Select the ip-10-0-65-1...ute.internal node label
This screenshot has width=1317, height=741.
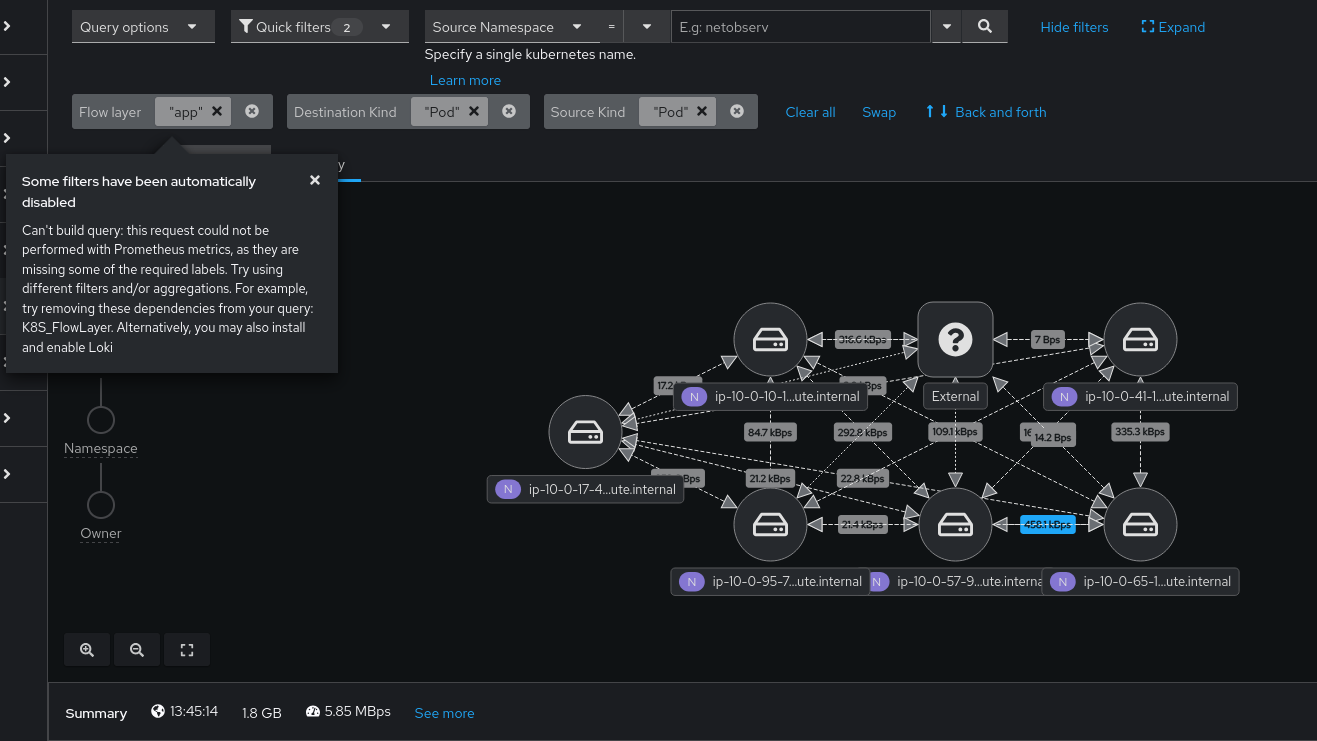coord(1140,582)
